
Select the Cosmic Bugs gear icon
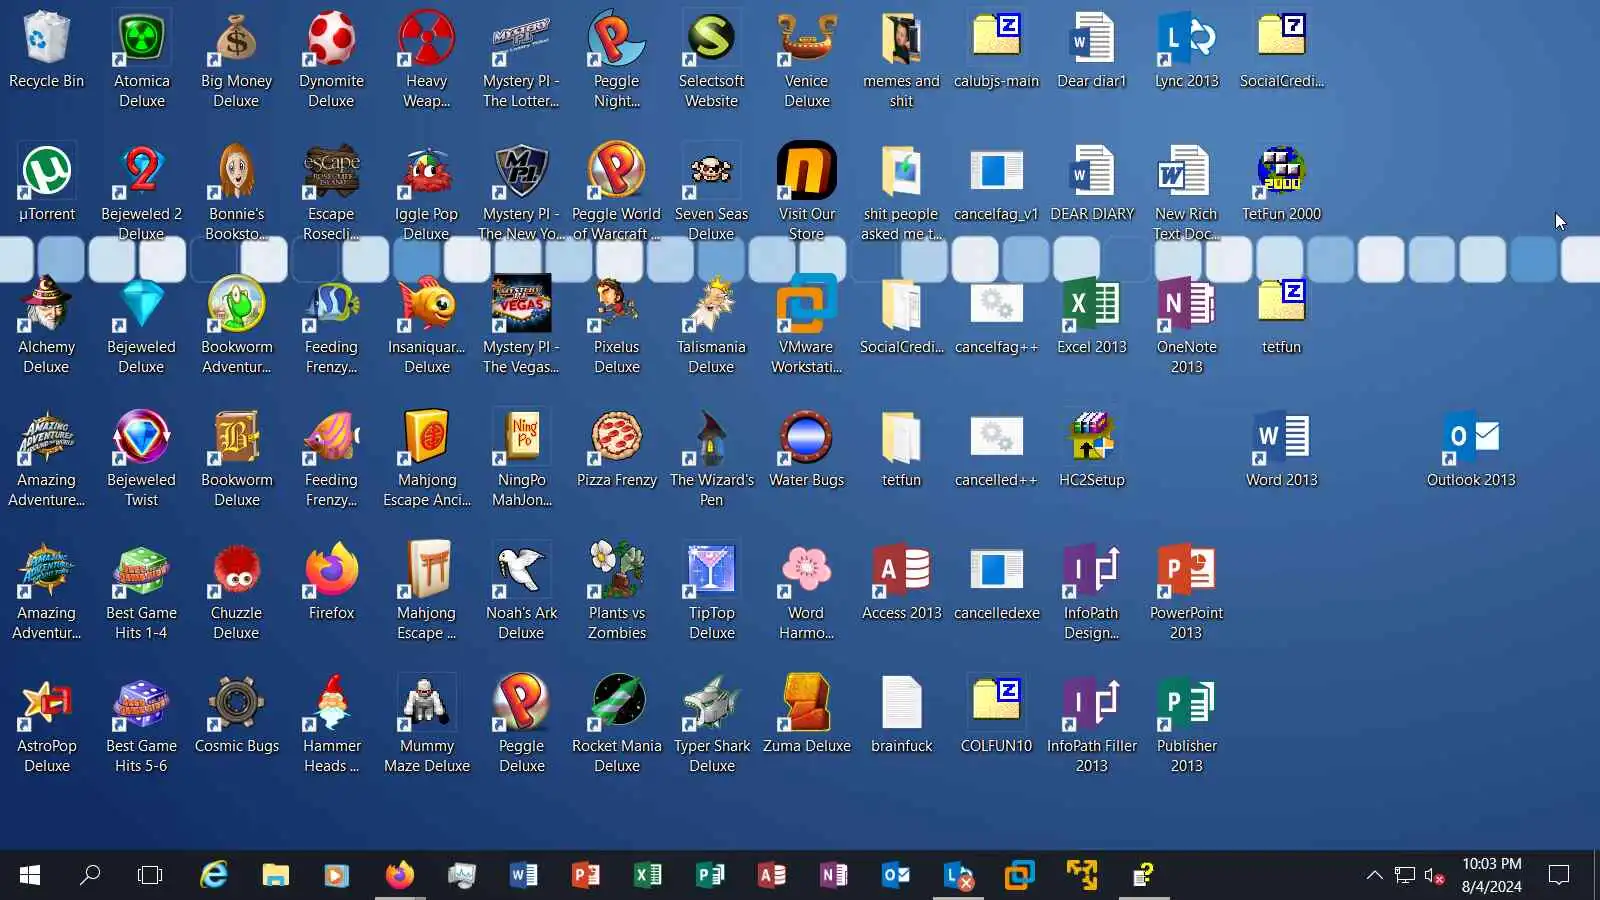tap(237, 715)
